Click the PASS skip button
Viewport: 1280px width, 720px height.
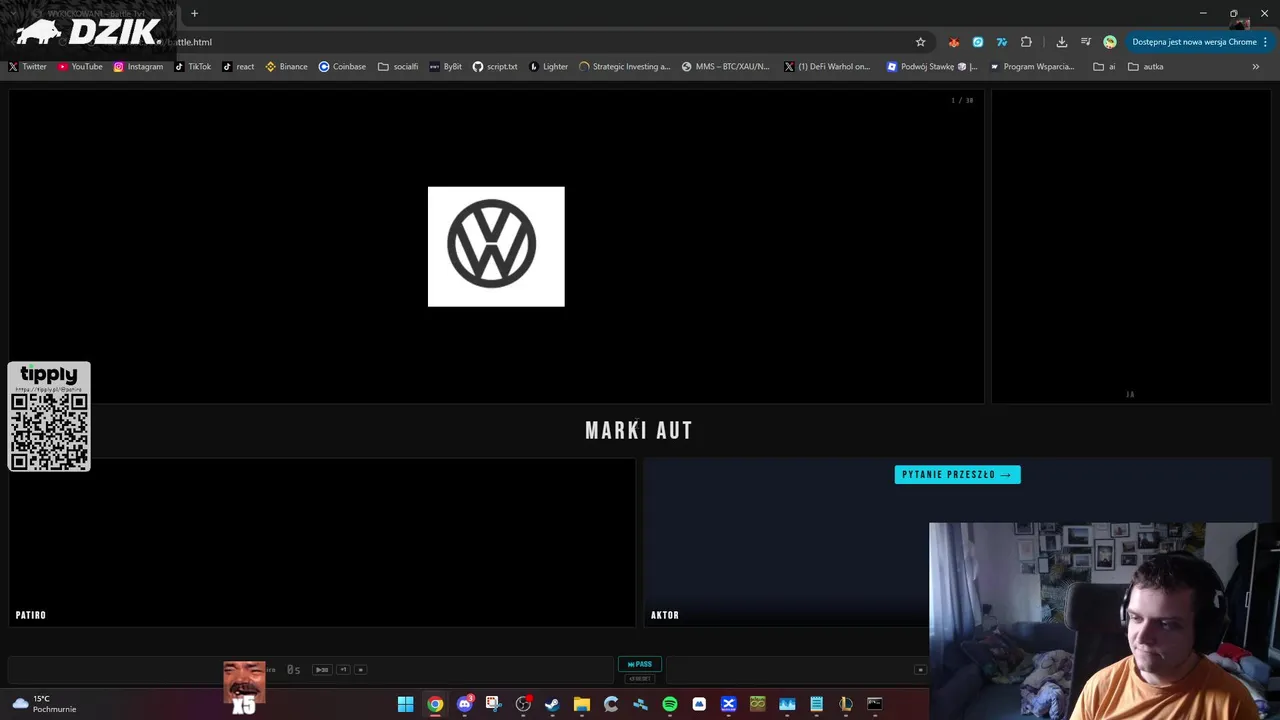pos(639,664)
